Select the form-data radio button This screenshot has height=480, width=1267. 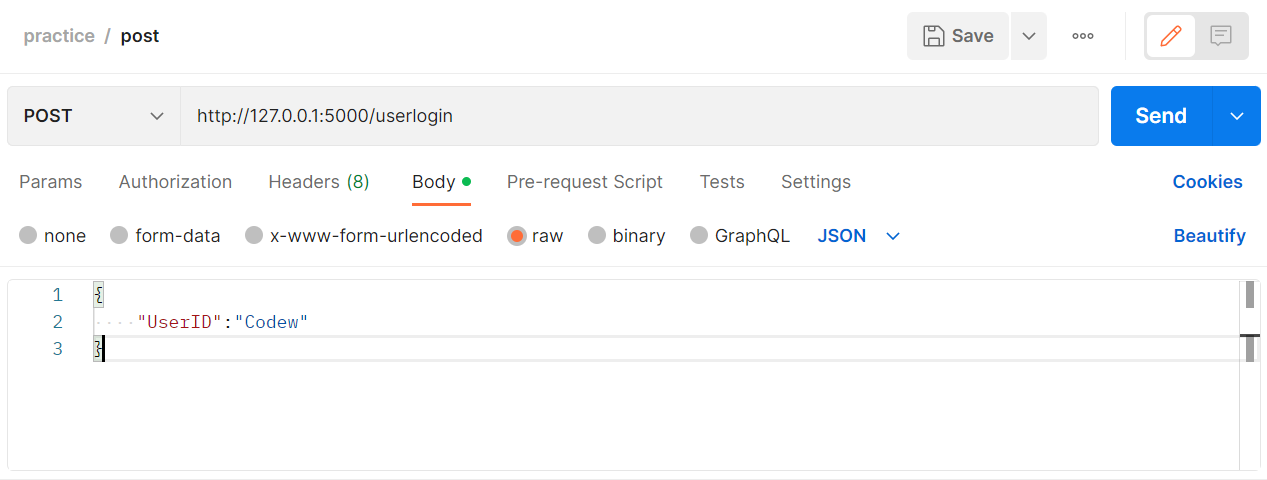[119, 236]
